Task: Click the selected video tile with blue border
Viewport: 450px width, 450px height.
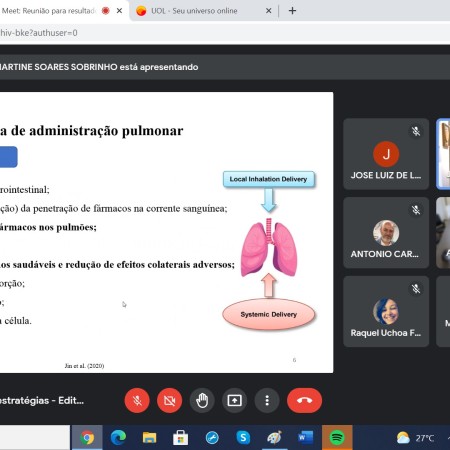Action: click(x=443, y=154)
